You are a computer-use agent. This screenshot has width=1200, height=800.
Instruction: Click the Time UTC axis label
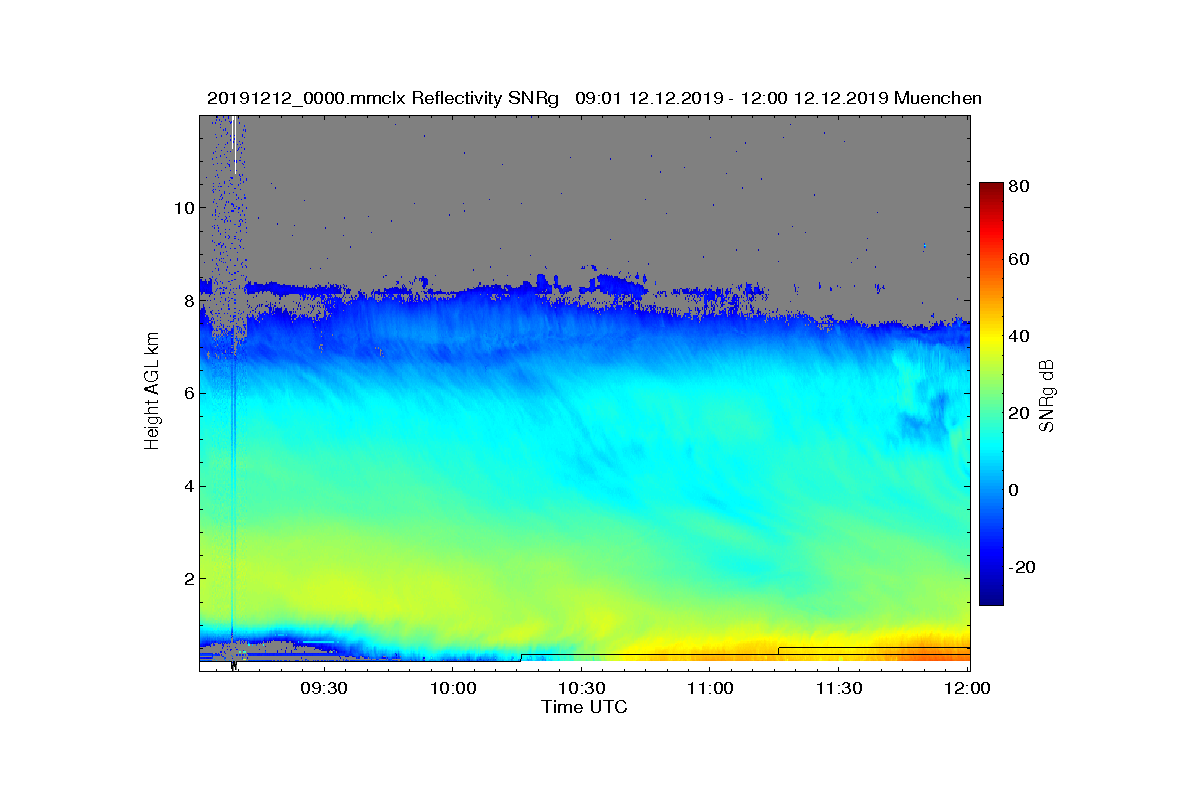click(585, 707)
